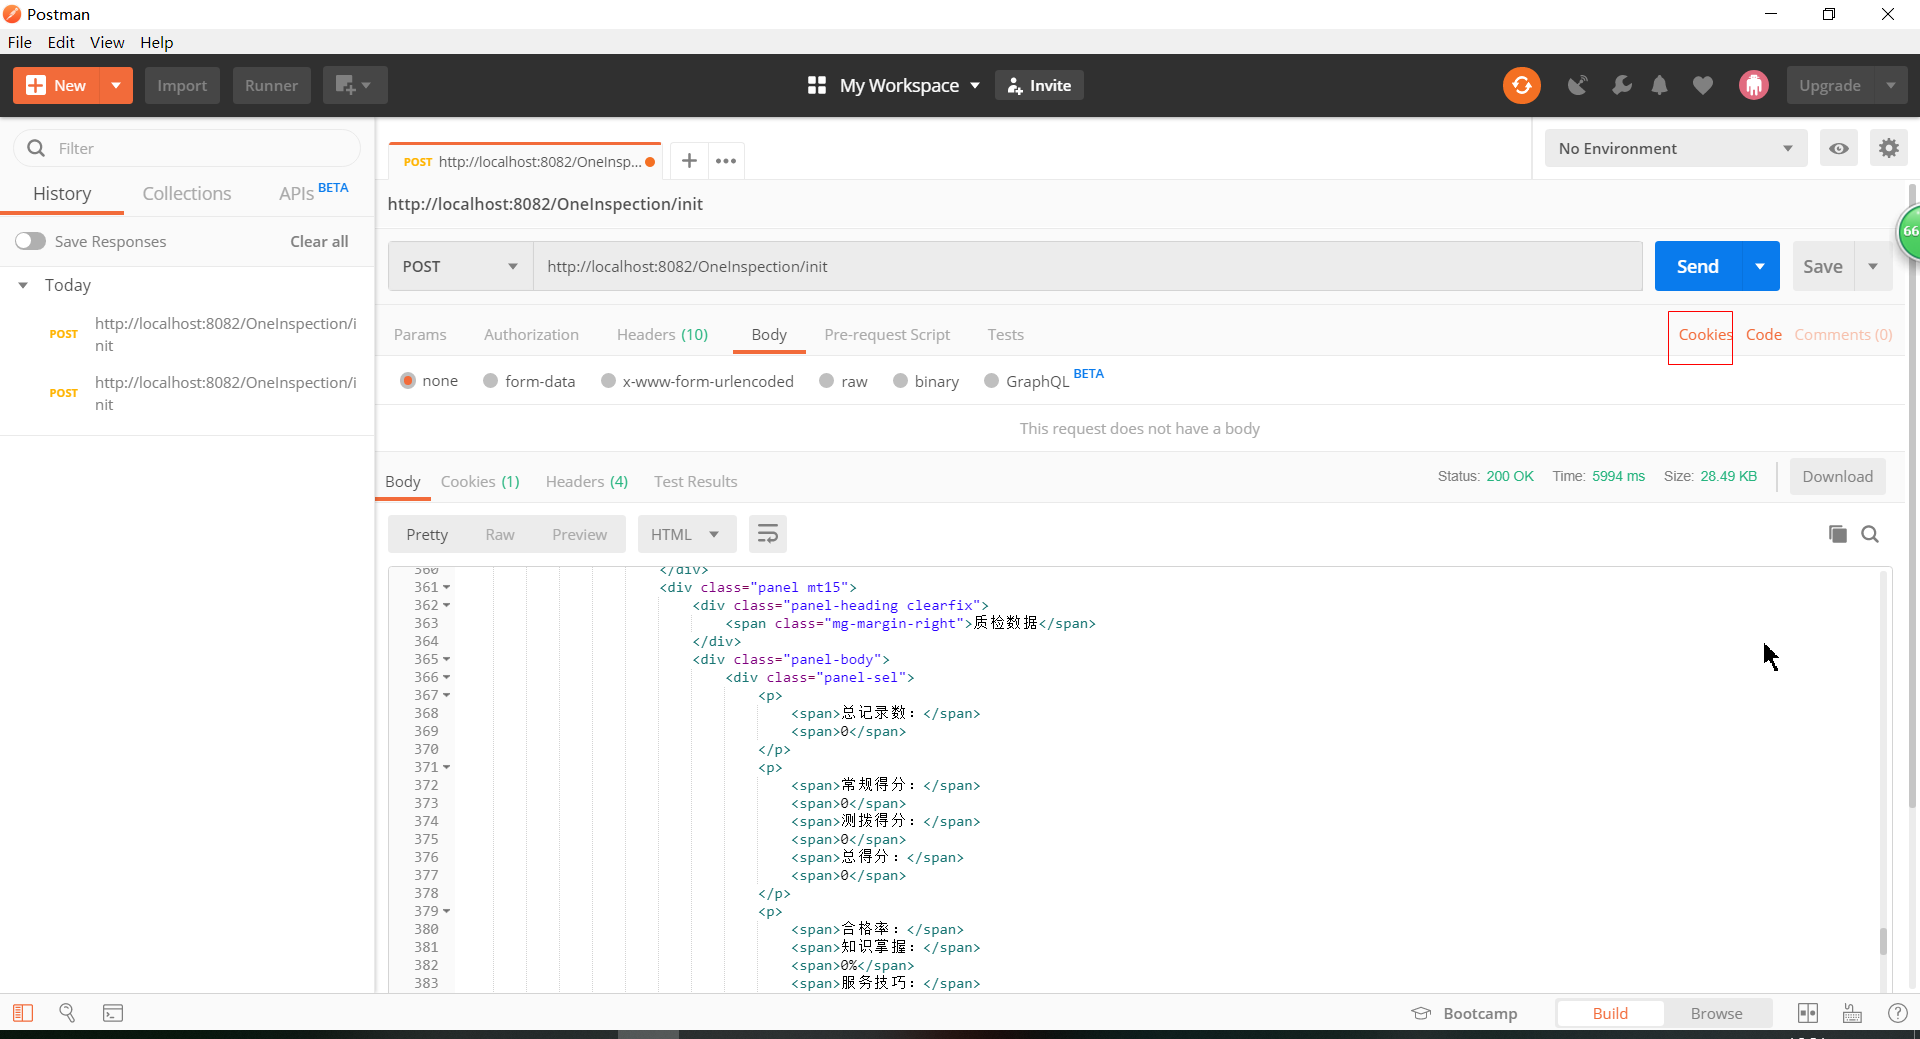Open the No Environment dropdown
The height and width of the screenshot is (1039, 1920).
[x=1675, y=148]
